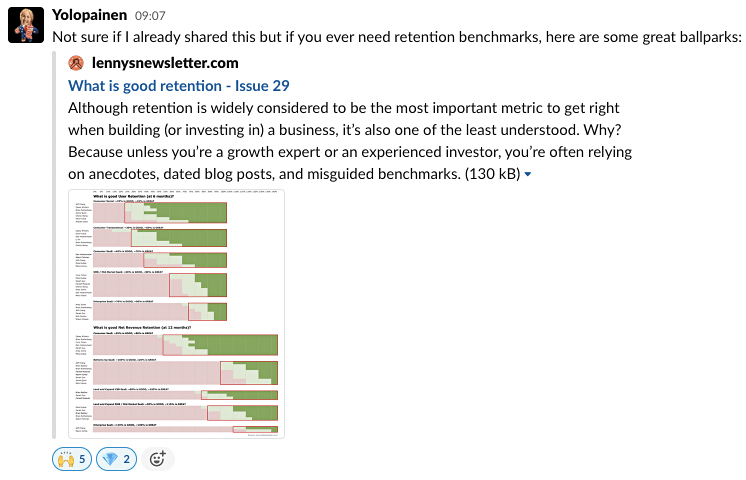Open Yolopainen's profile avatar picture
This screenshot has height=480, width=746.
click(26, 25)
